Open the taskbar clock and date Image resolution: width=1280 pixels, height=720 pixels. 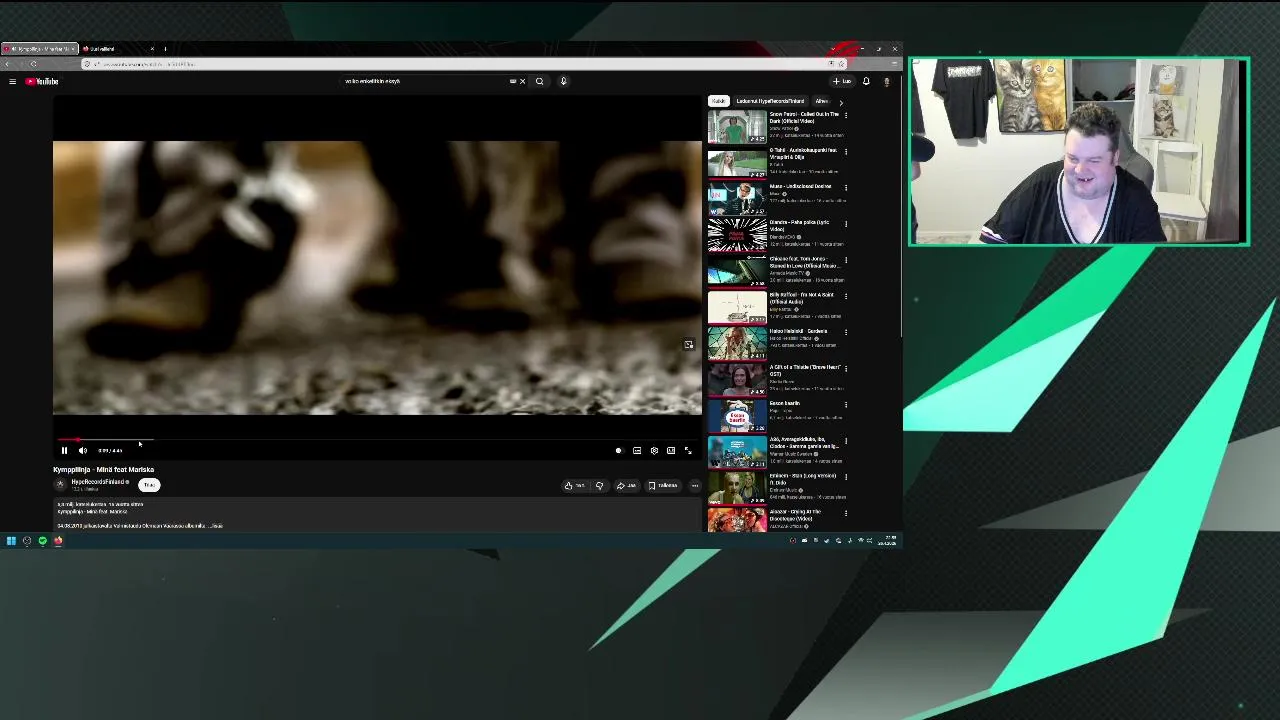887,541
